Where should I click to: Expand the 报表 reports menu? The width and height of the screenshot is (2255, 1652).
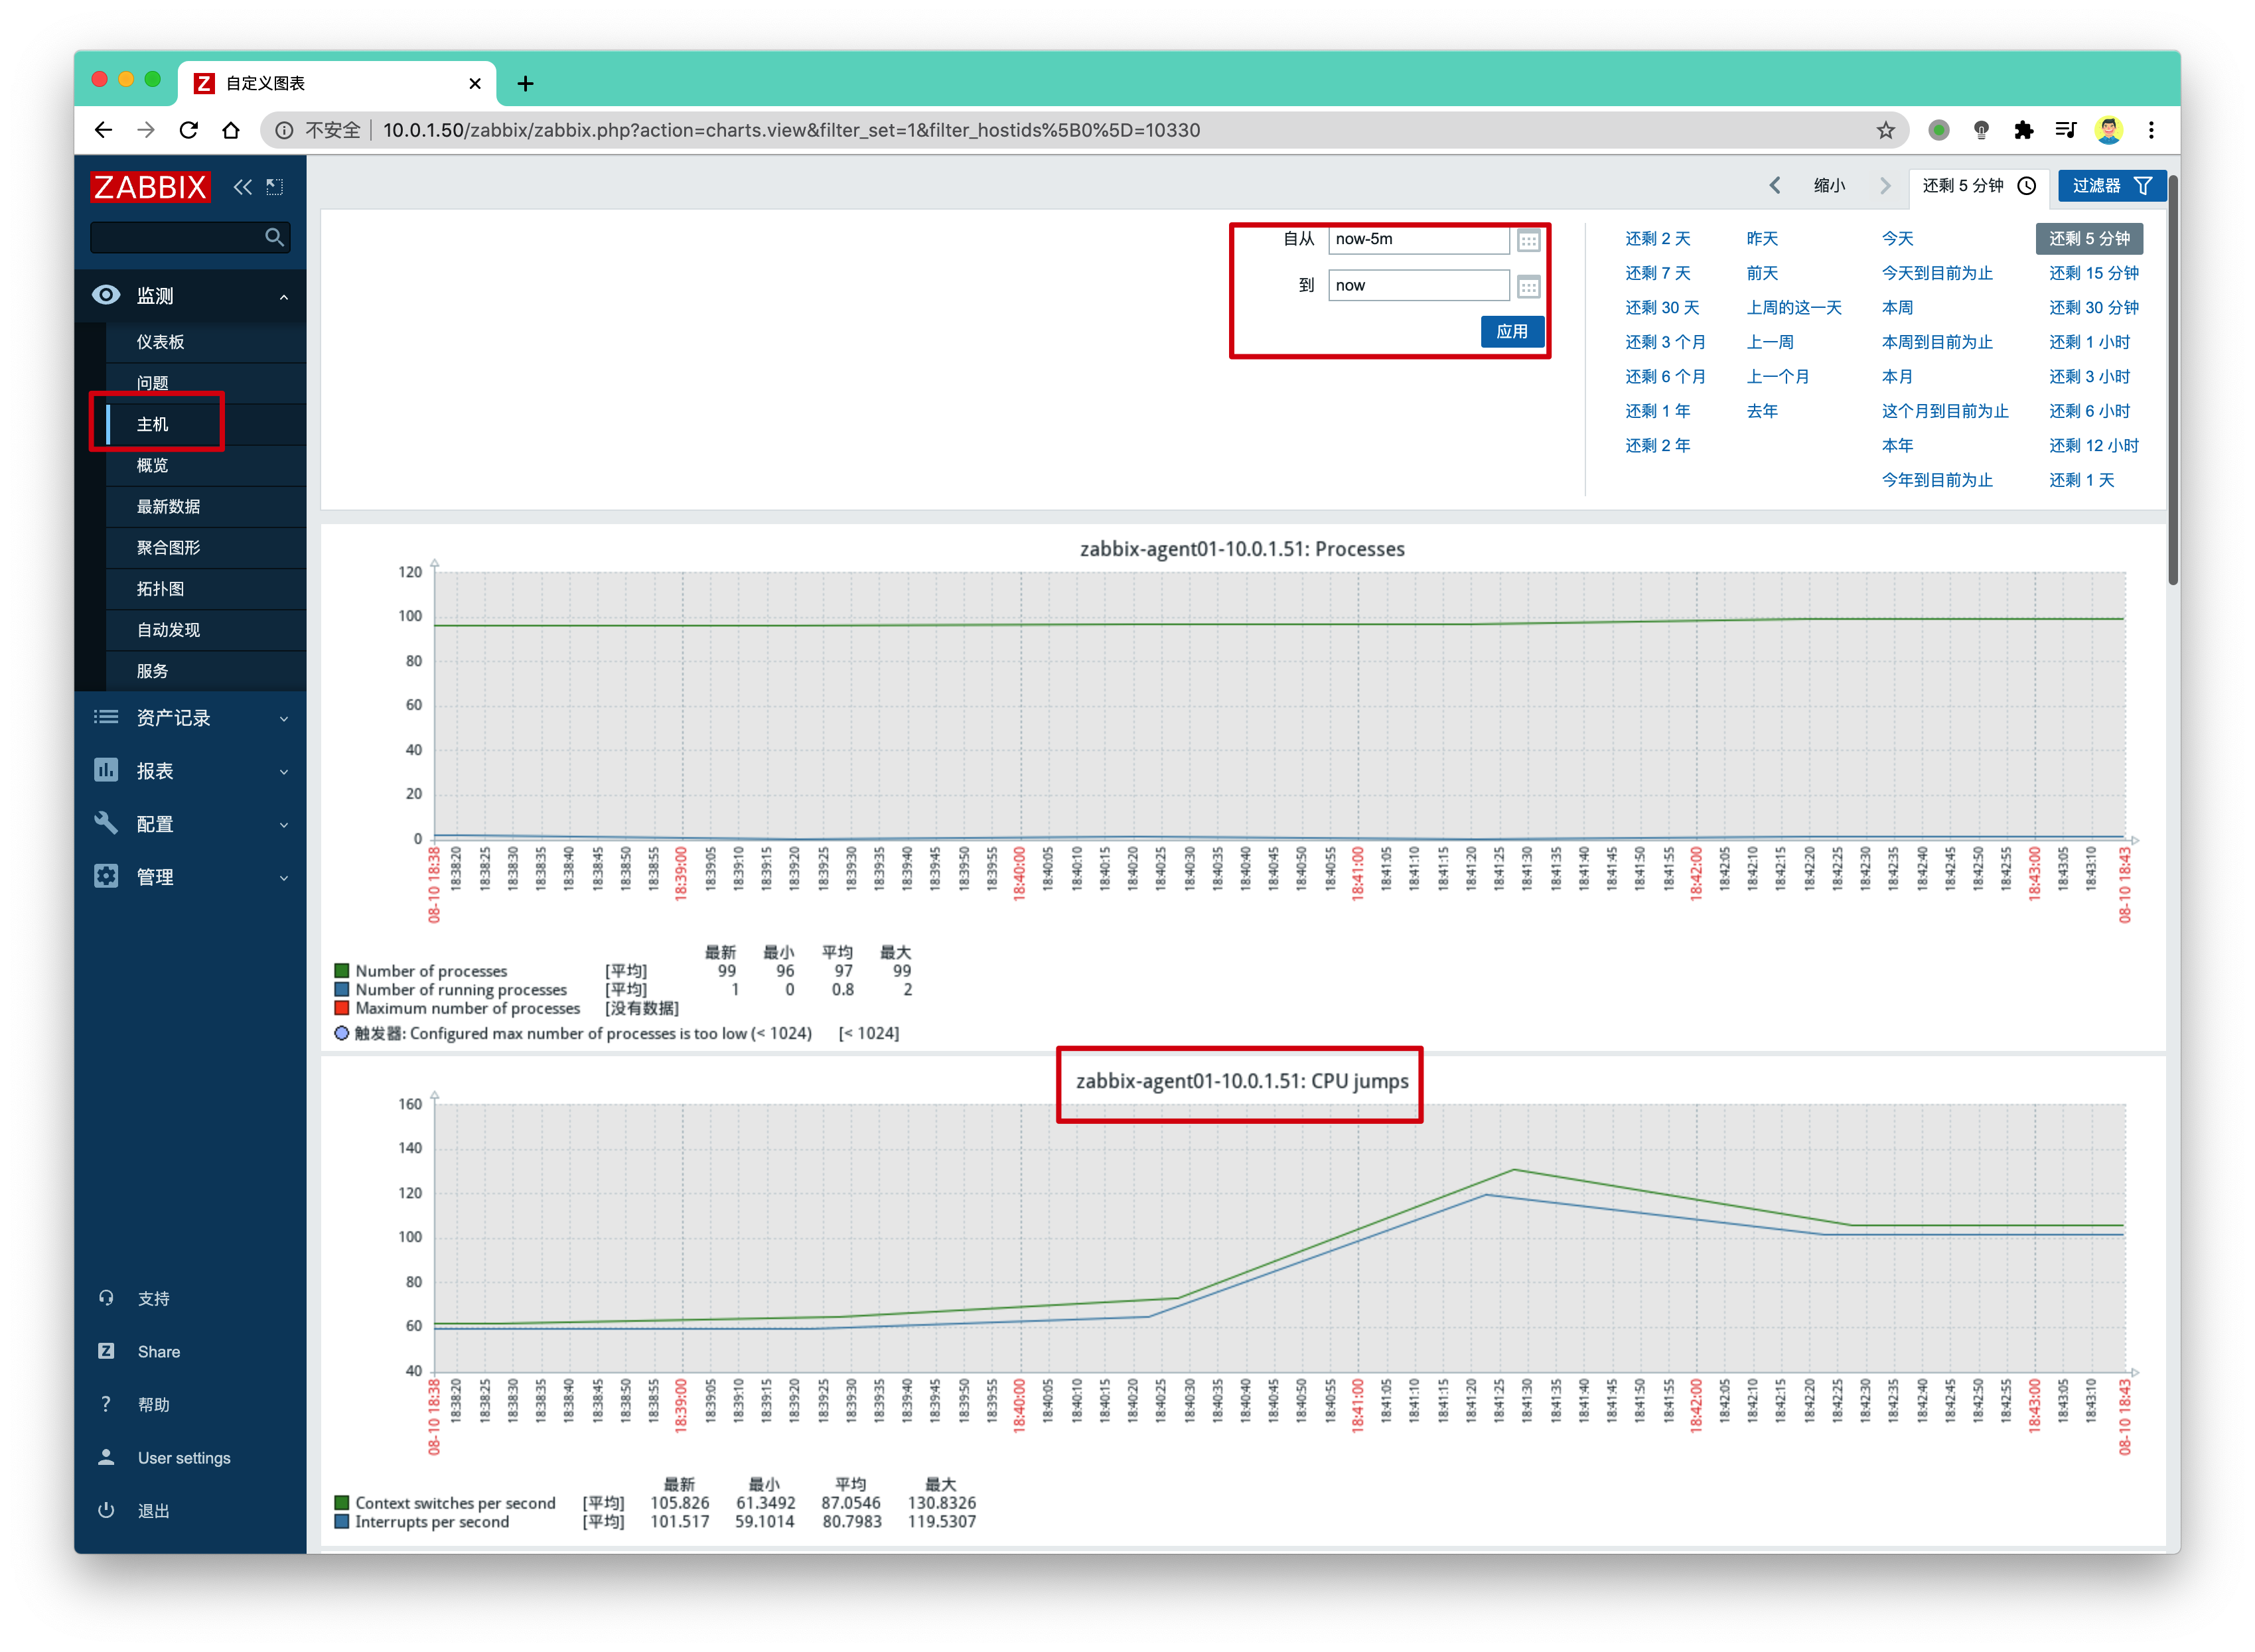[190, 771]
